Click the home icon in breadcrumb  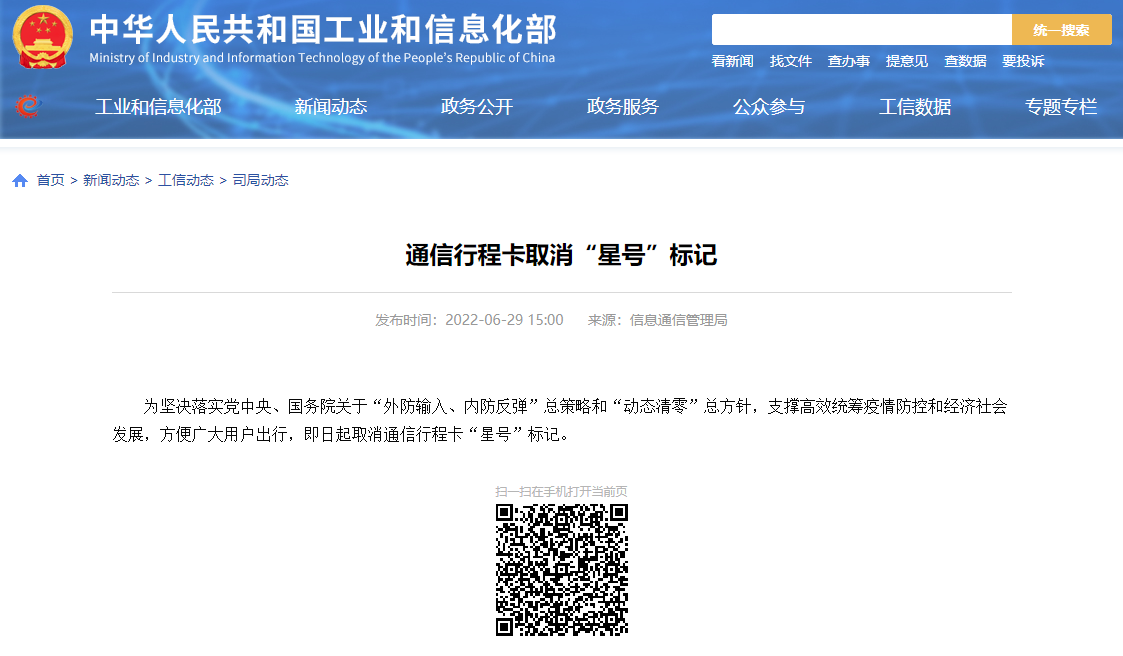coord(20,181)
